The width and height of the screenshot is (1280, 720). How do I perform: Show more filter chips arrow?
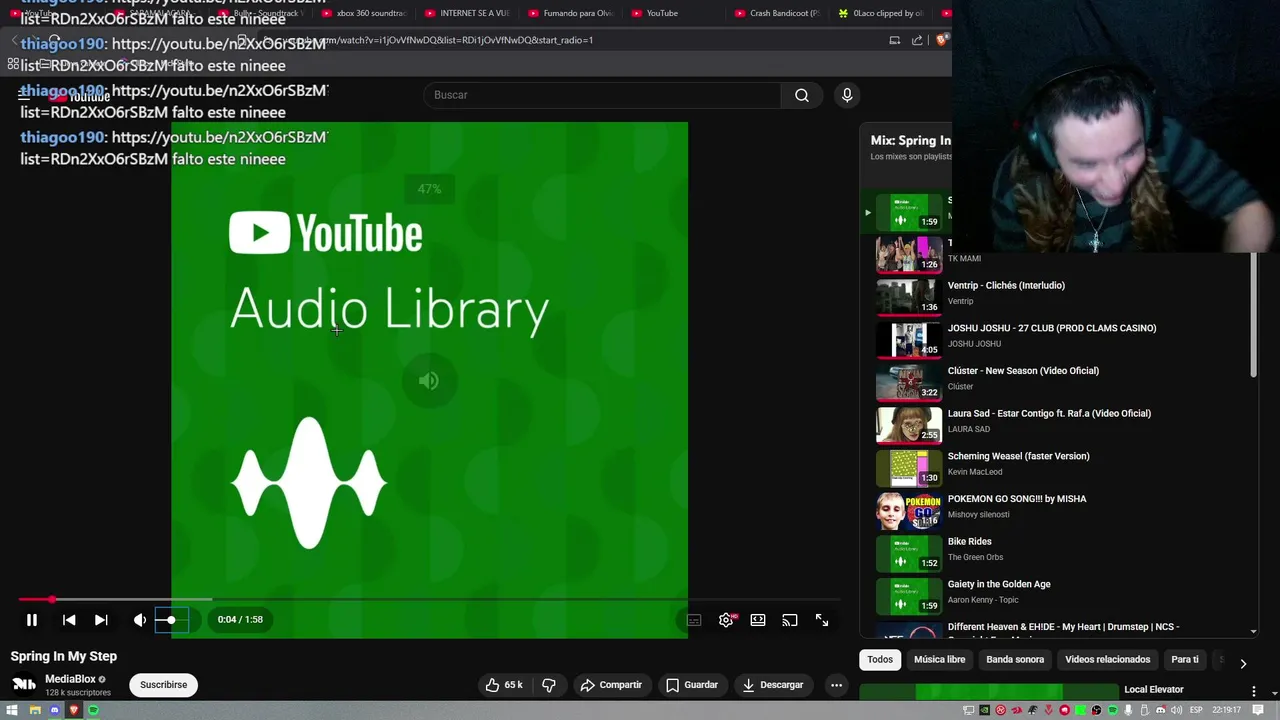click(x=1243, y=663)
